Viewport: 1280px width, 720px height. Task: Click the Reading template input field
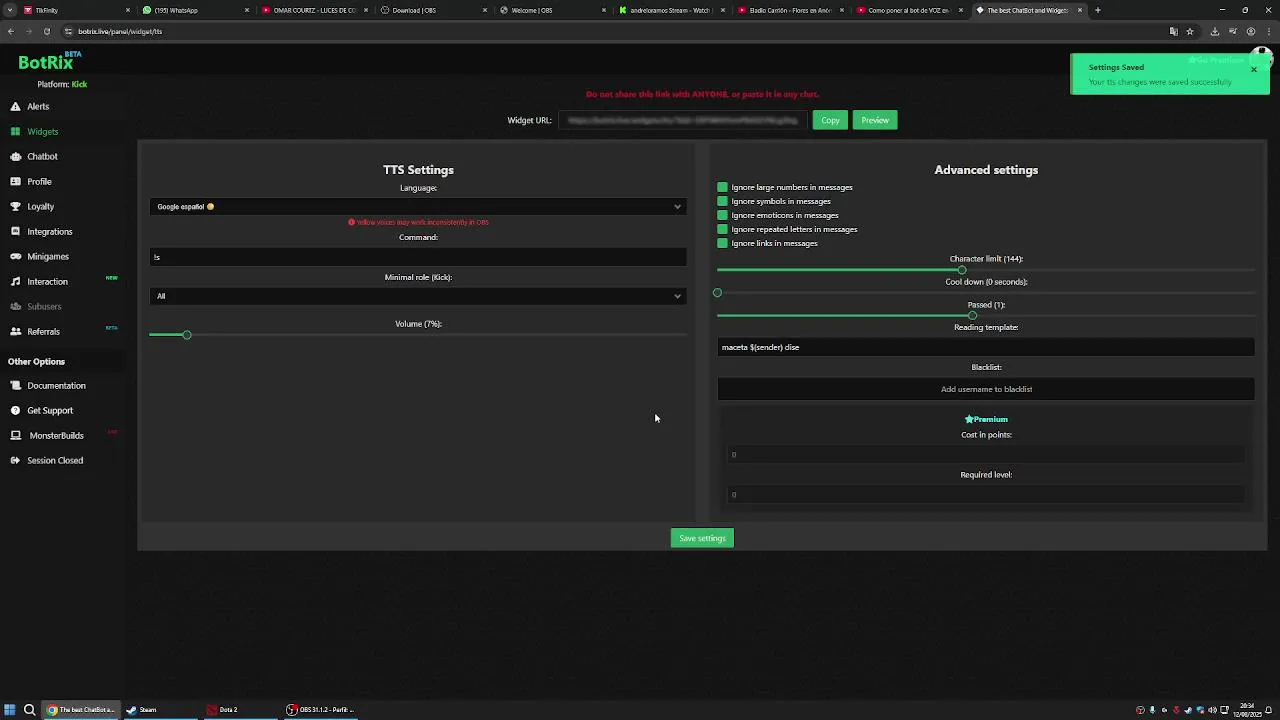[x=986, y=347]
